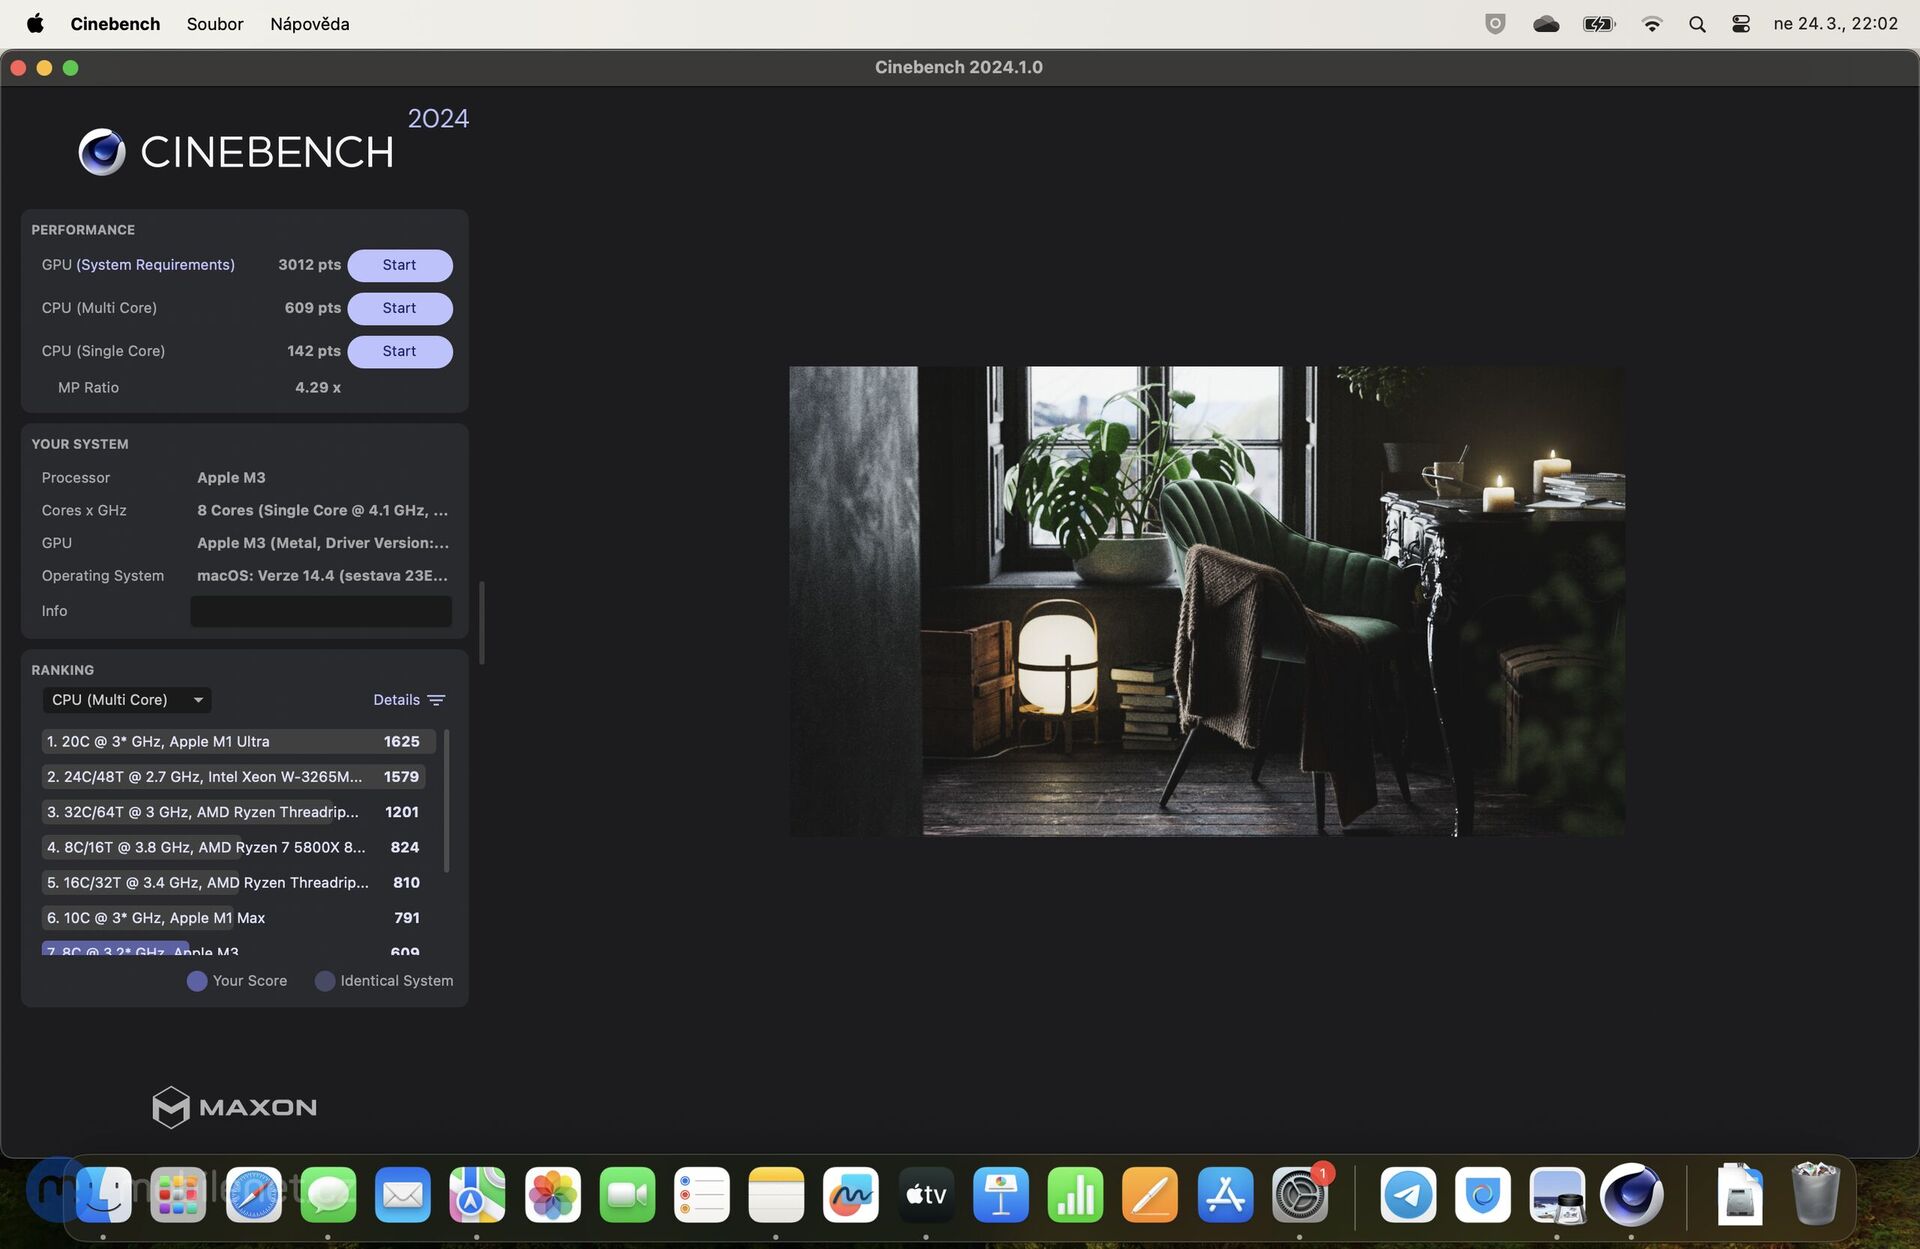The width and height of the screenshot is (1920, 1249).
Task: Toggle Wi-Fi from the menu bar
Action: click(1652, 23)
